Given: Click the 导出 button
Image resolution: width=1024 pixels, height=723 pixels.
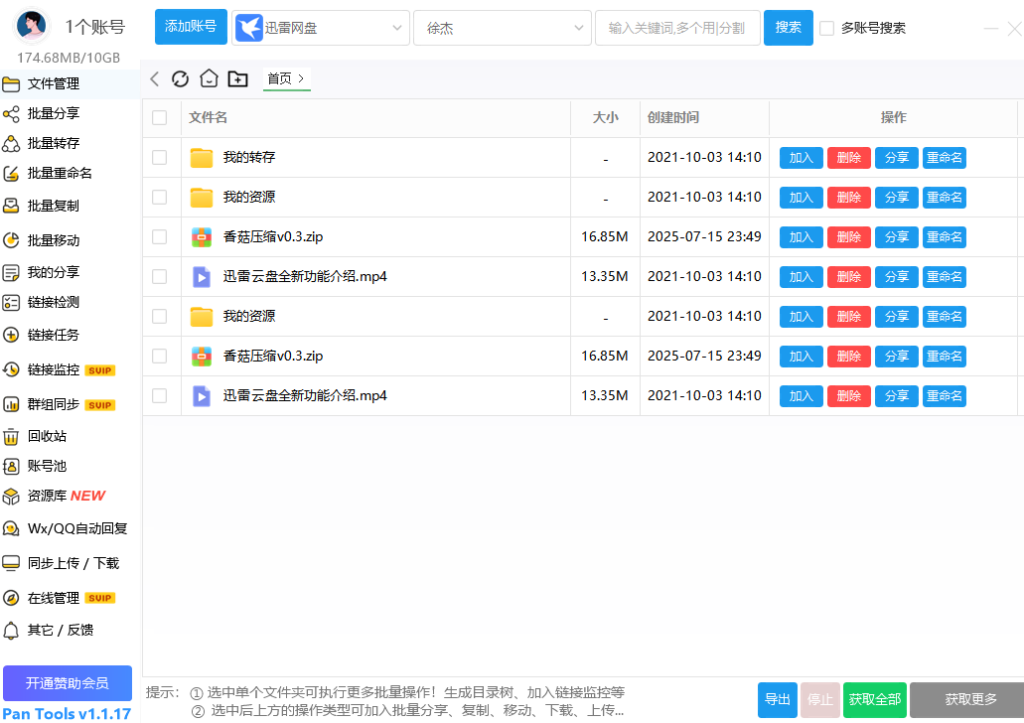Looking at the screenshot, I should (777, 699).
